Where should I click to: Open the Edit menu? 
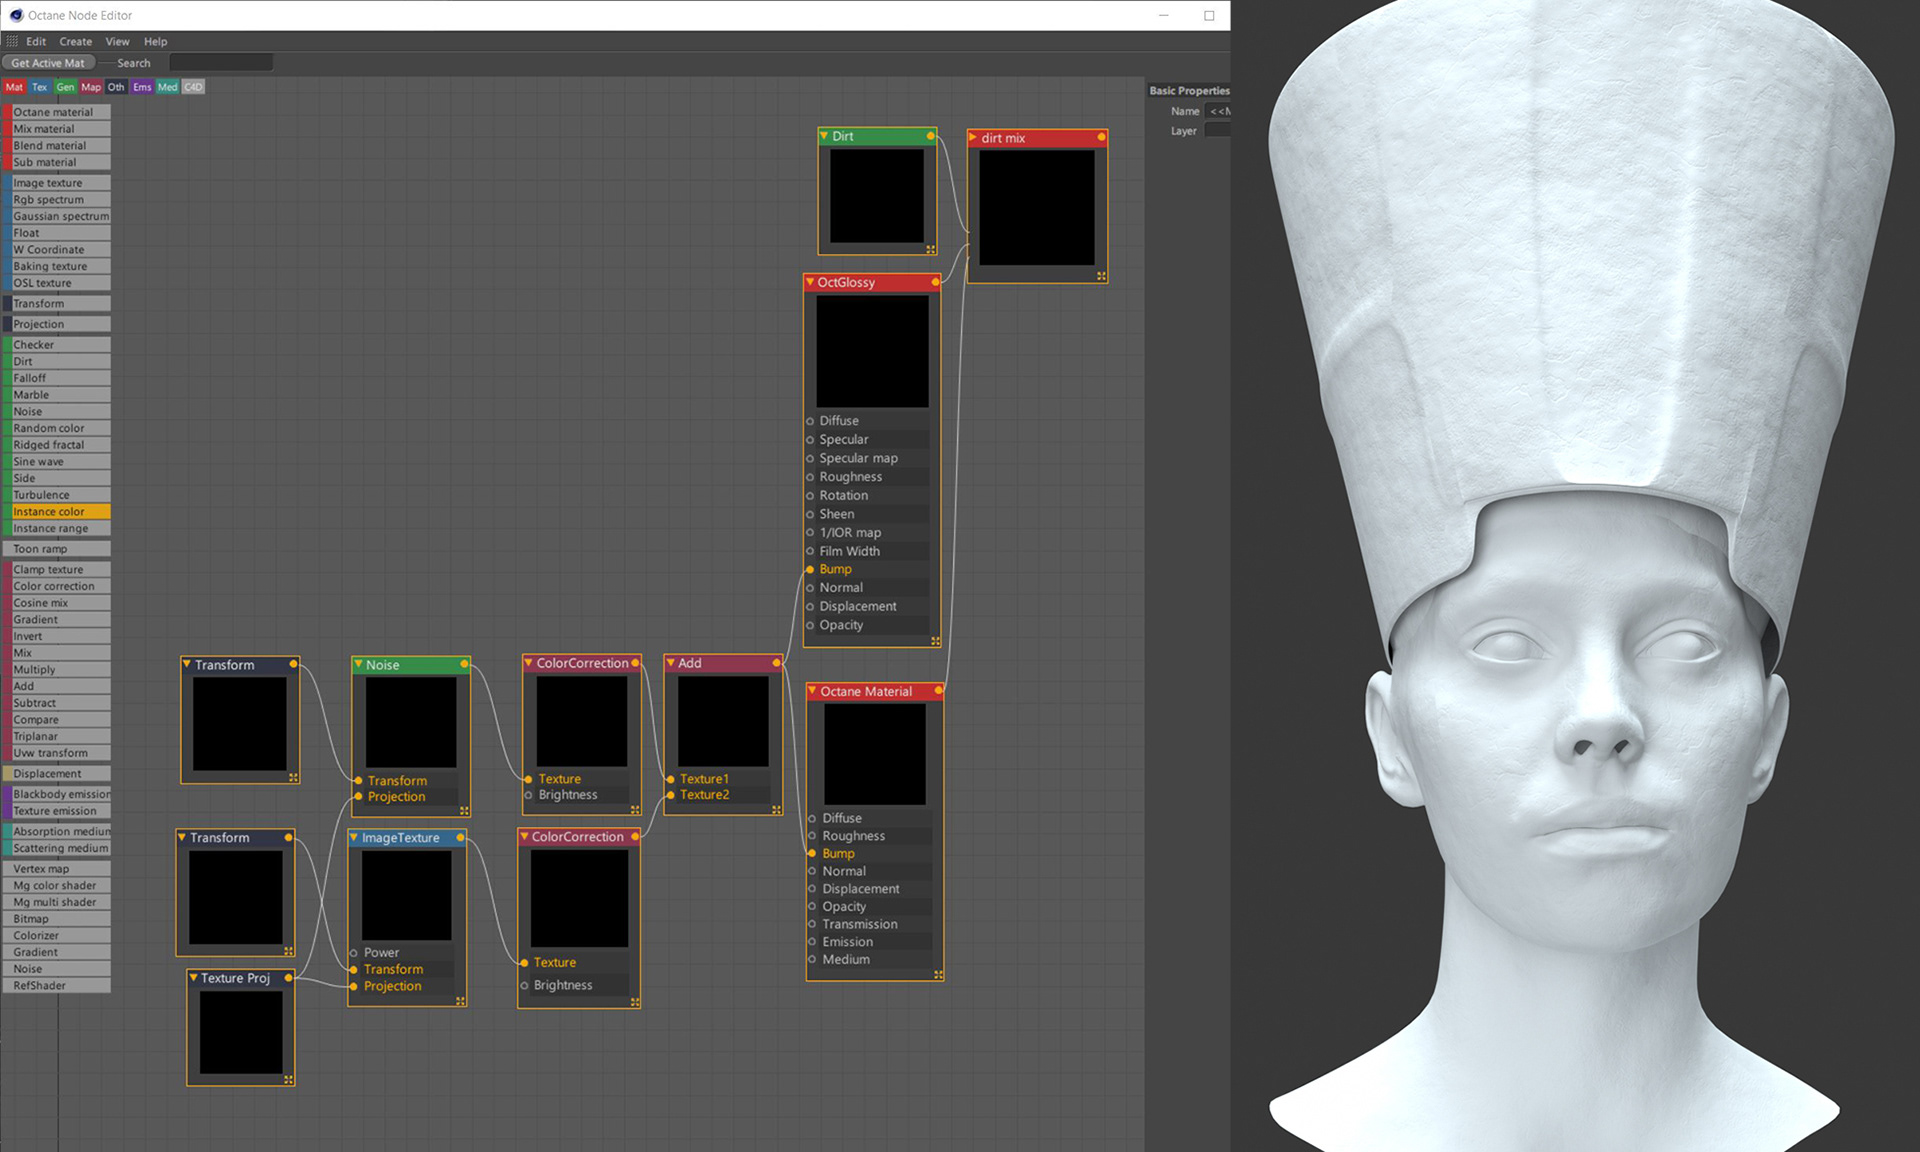pyautogui.click(x=36, y=41)
